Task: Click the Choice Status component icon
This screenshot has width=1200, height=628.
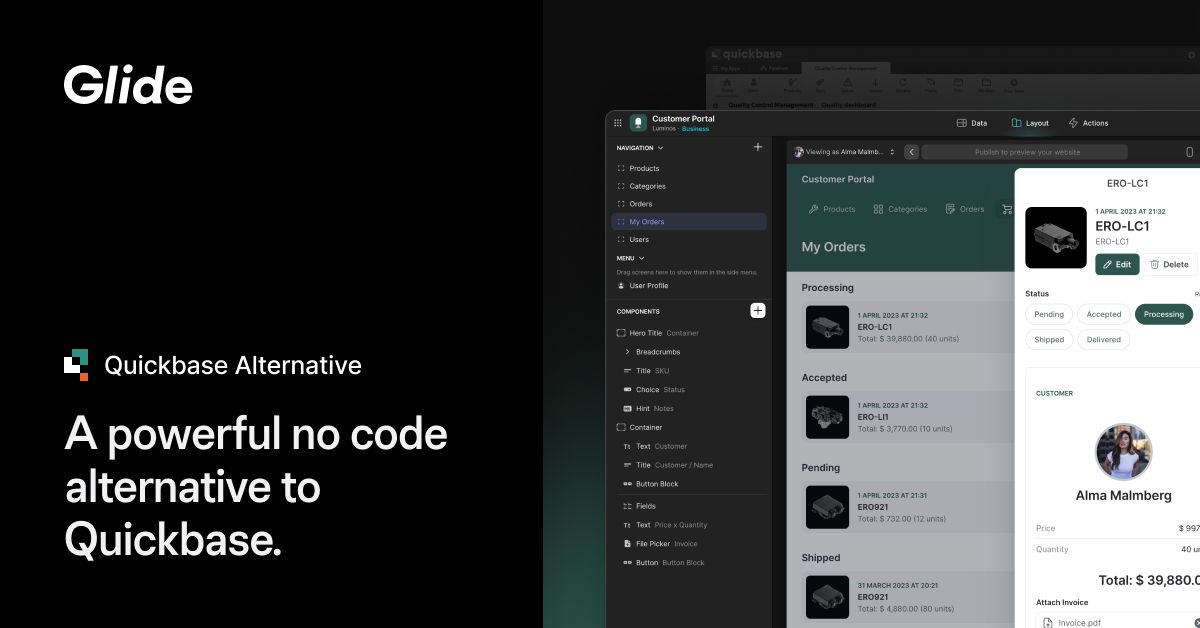Action: [627, 390]
